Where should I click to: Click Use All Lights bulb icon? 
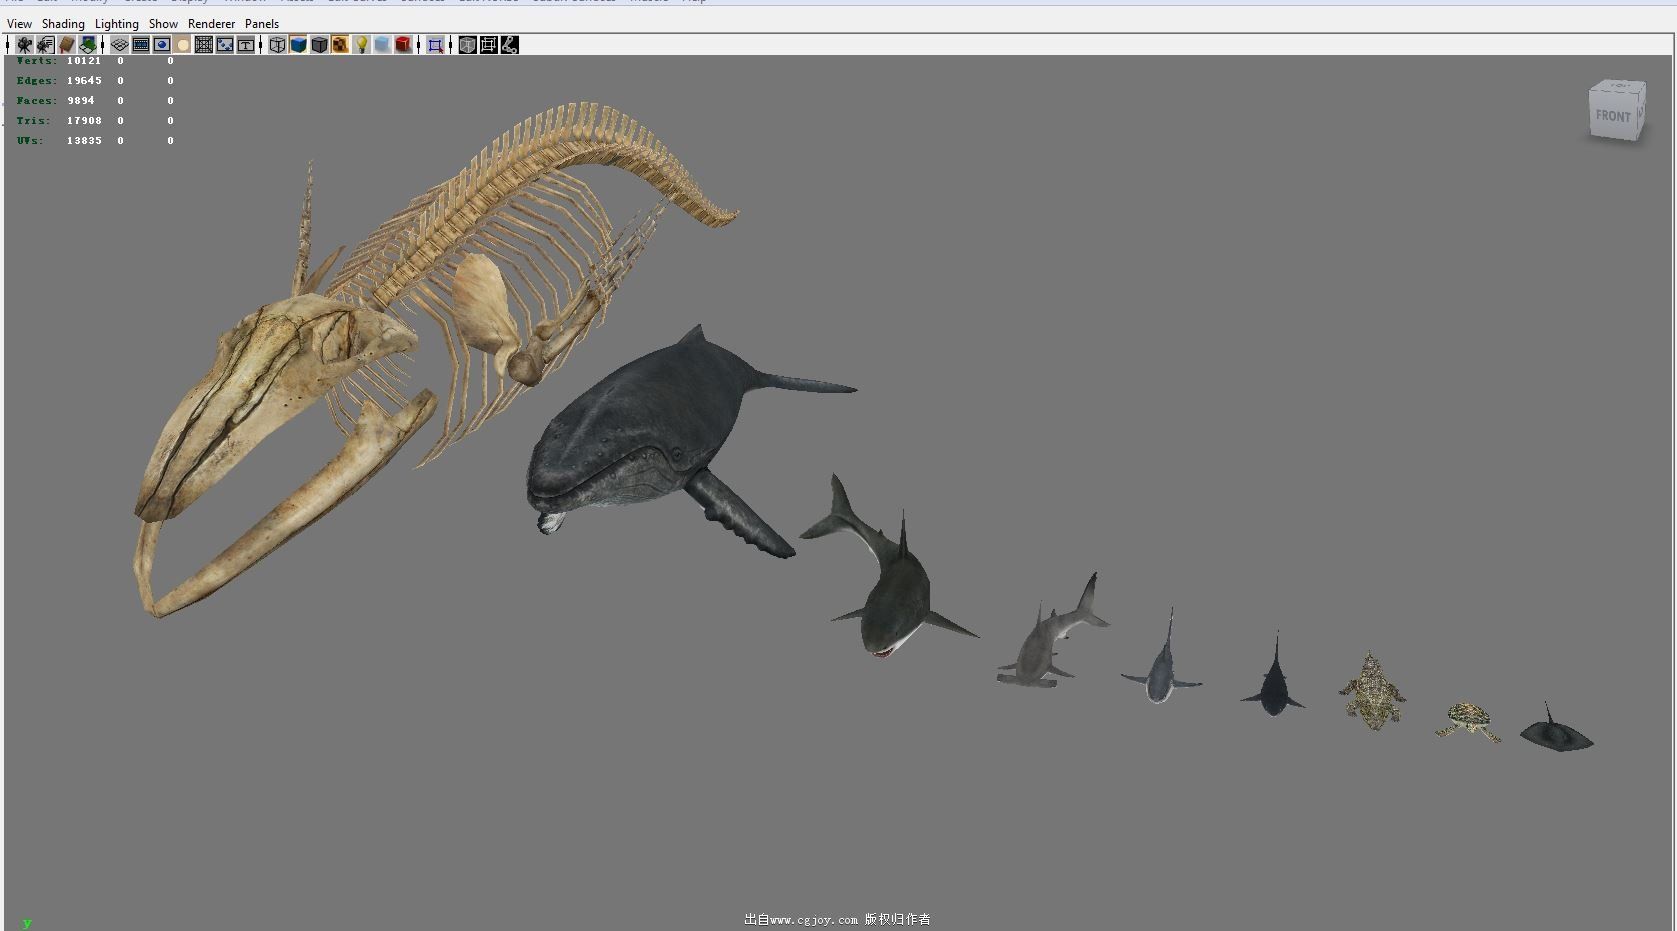[361, 45]
